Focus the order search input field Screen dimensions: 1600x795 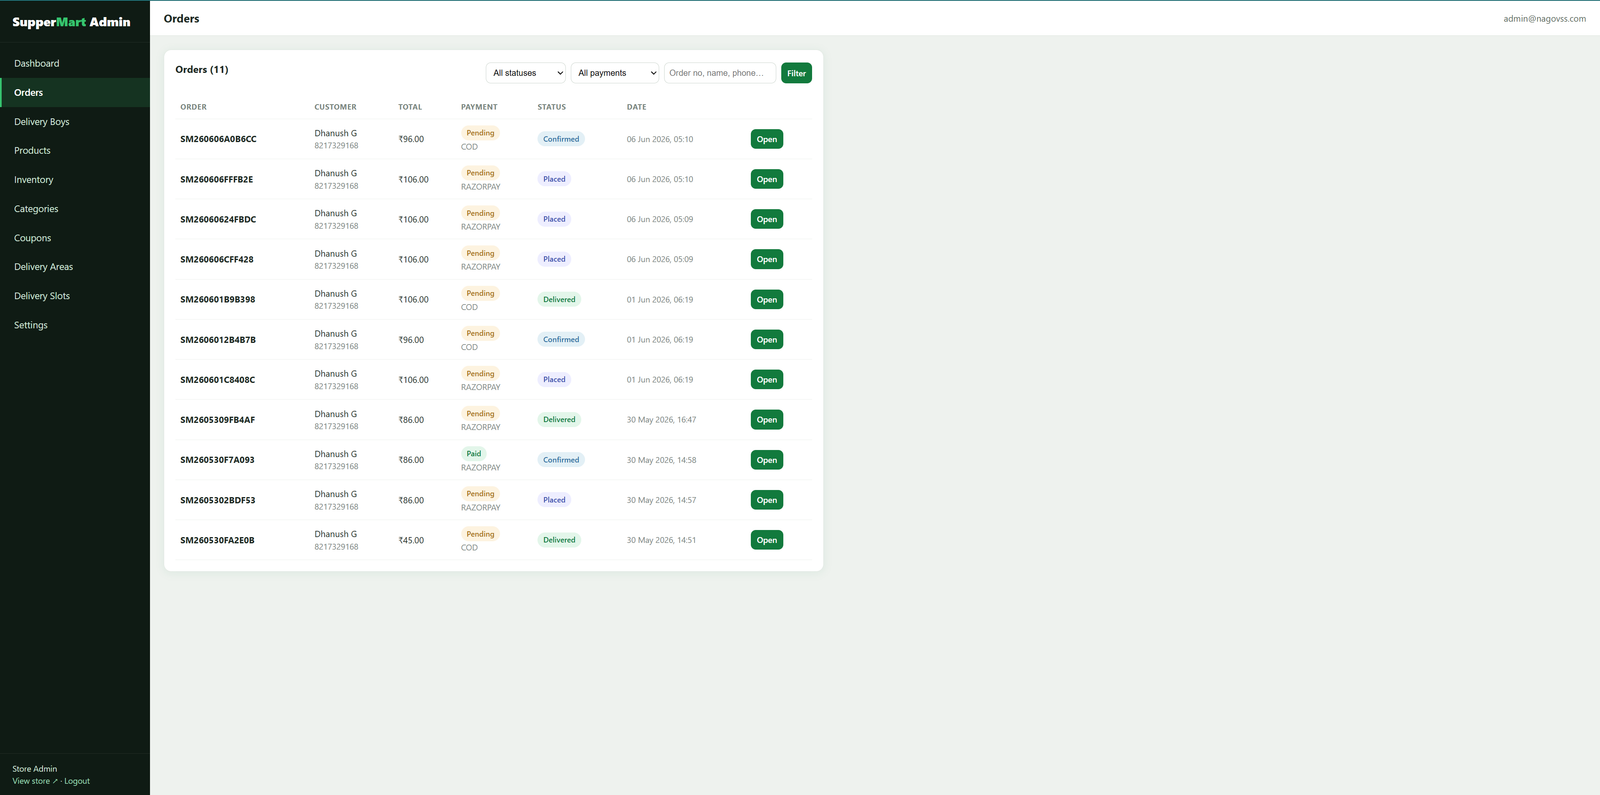(720, 73)
